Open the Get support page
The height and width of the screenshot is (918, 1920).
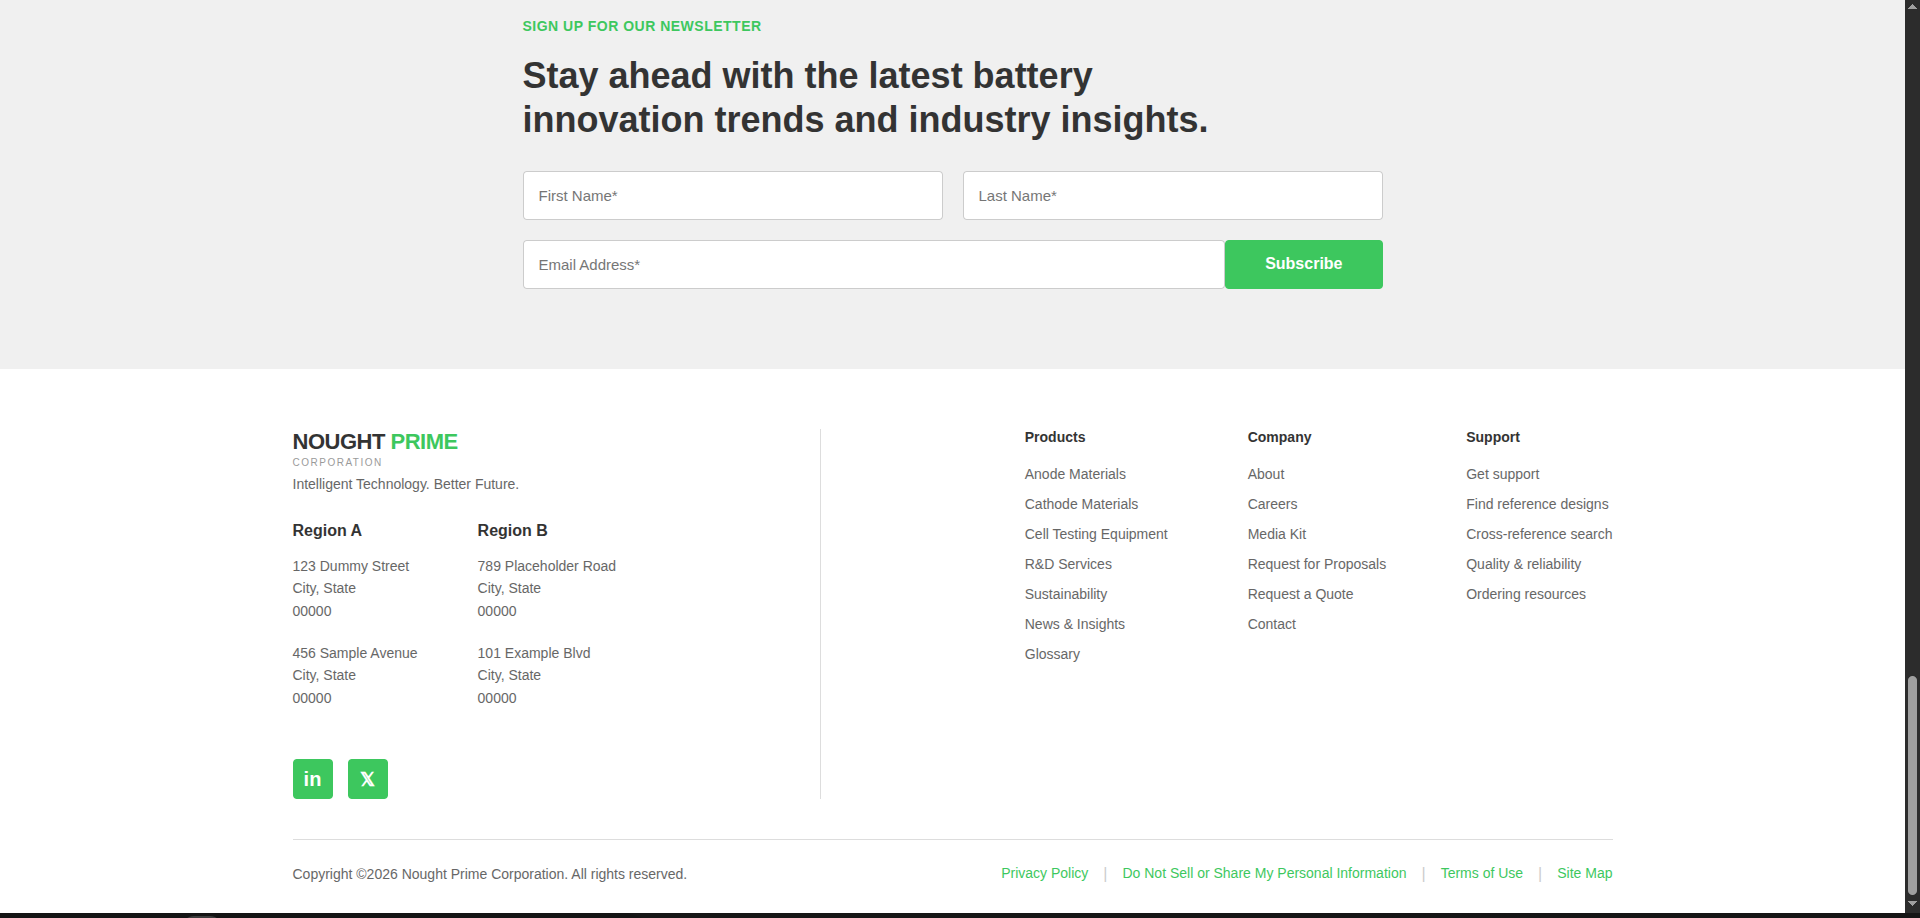1502,474
